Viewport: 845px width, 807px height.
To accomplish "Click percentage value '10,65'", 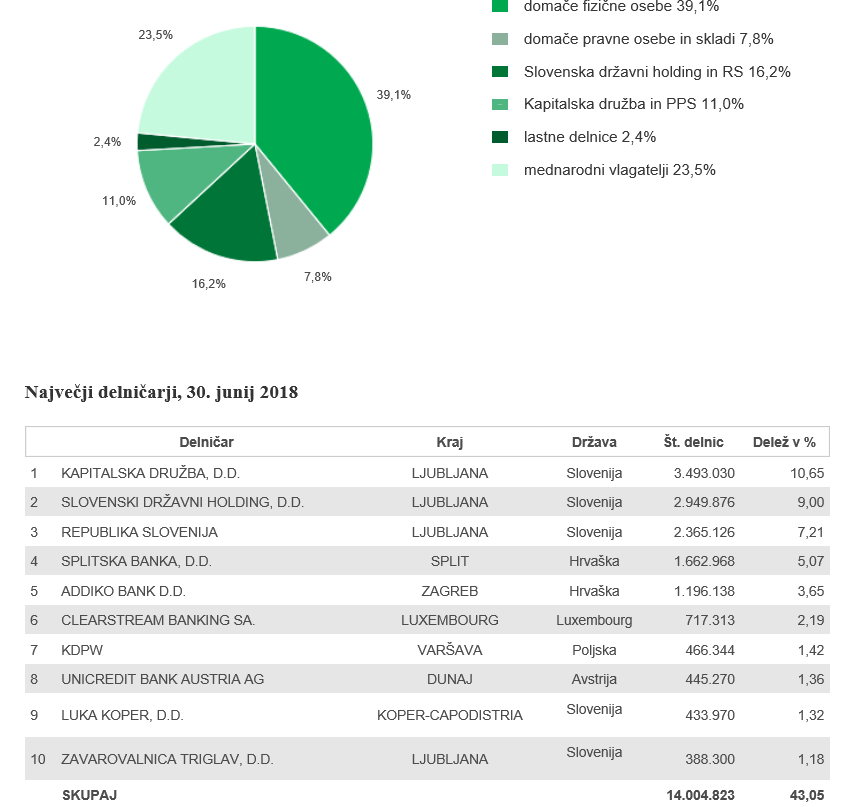I will click(807, 473).
